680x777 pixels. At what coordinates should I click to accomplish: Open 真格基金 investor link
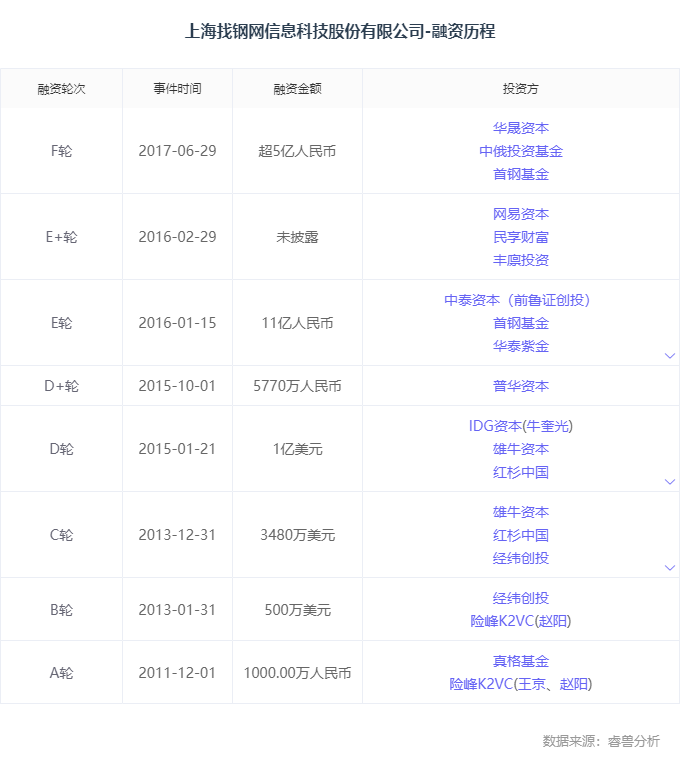pos(520,661)
